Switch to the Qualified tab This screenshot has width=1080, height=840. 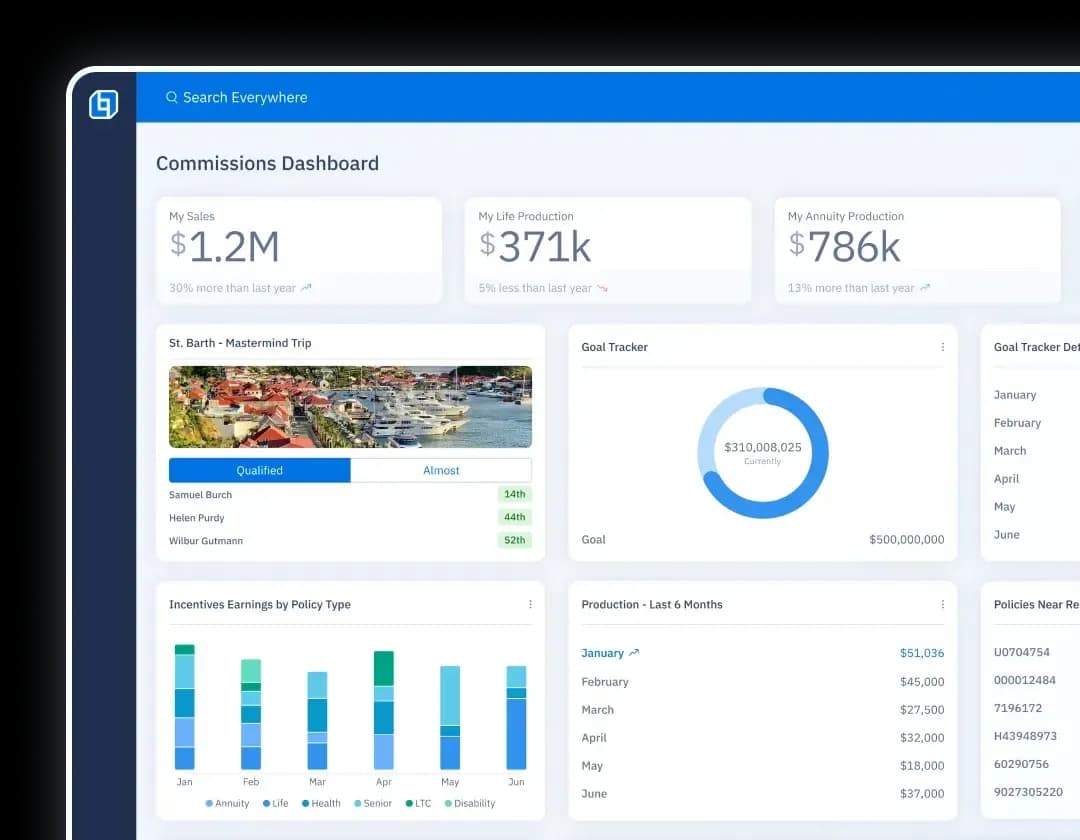point(259,470)
